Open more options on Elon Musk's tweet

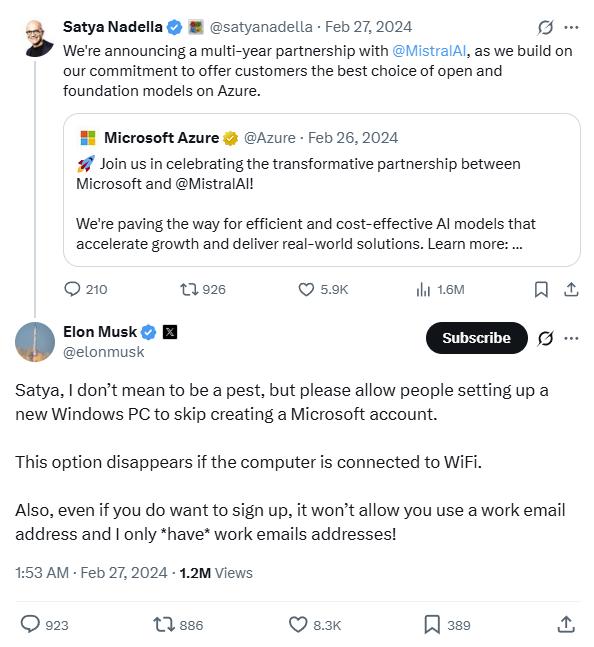[x=571, y=338]
